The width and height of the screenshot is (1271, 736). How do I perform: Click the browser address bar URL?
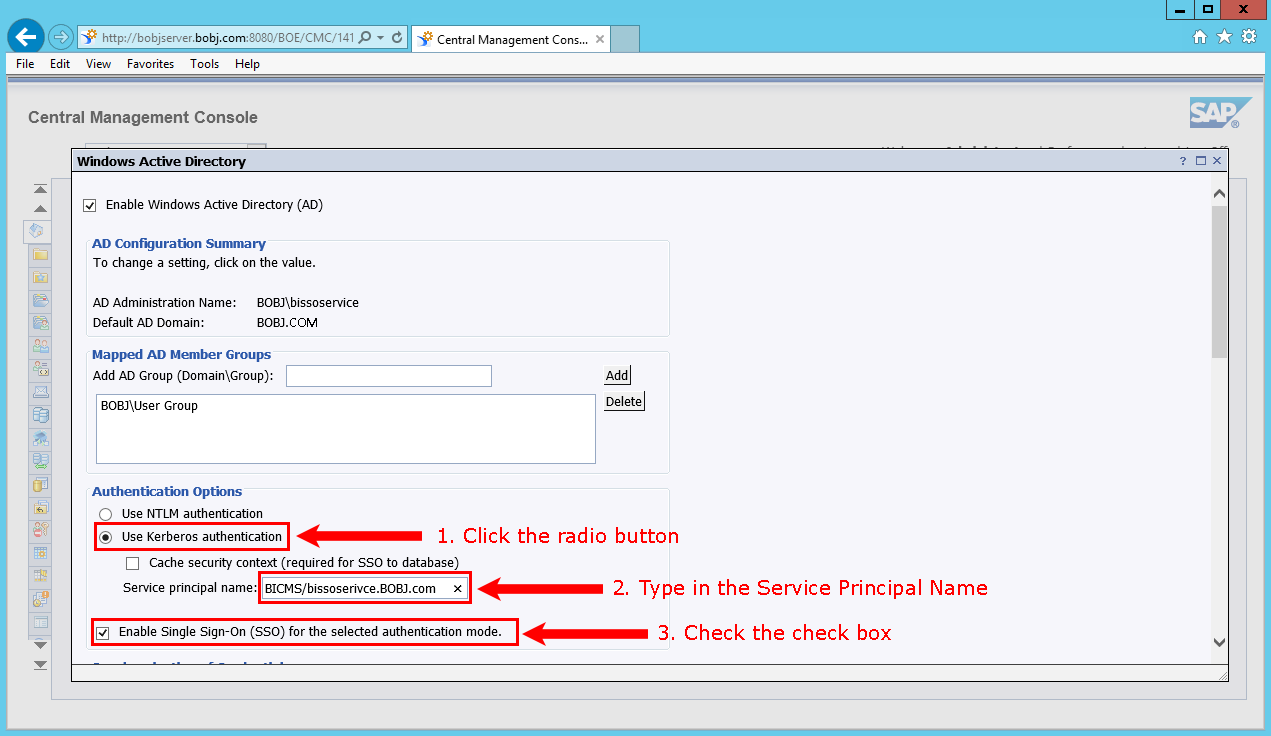point(228,38)
